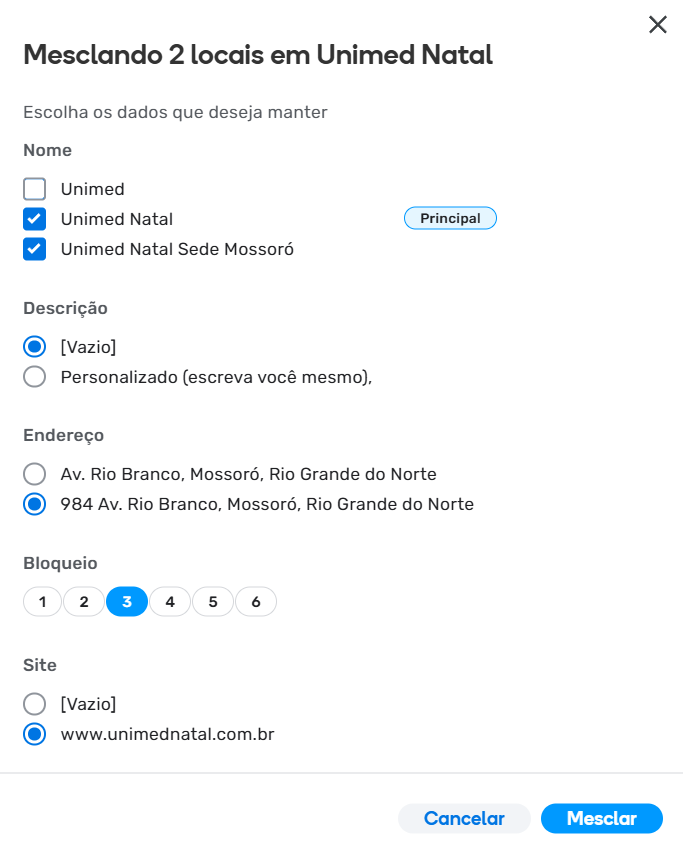Select address Av. Rio Branco without number

[x=35, y=474]
